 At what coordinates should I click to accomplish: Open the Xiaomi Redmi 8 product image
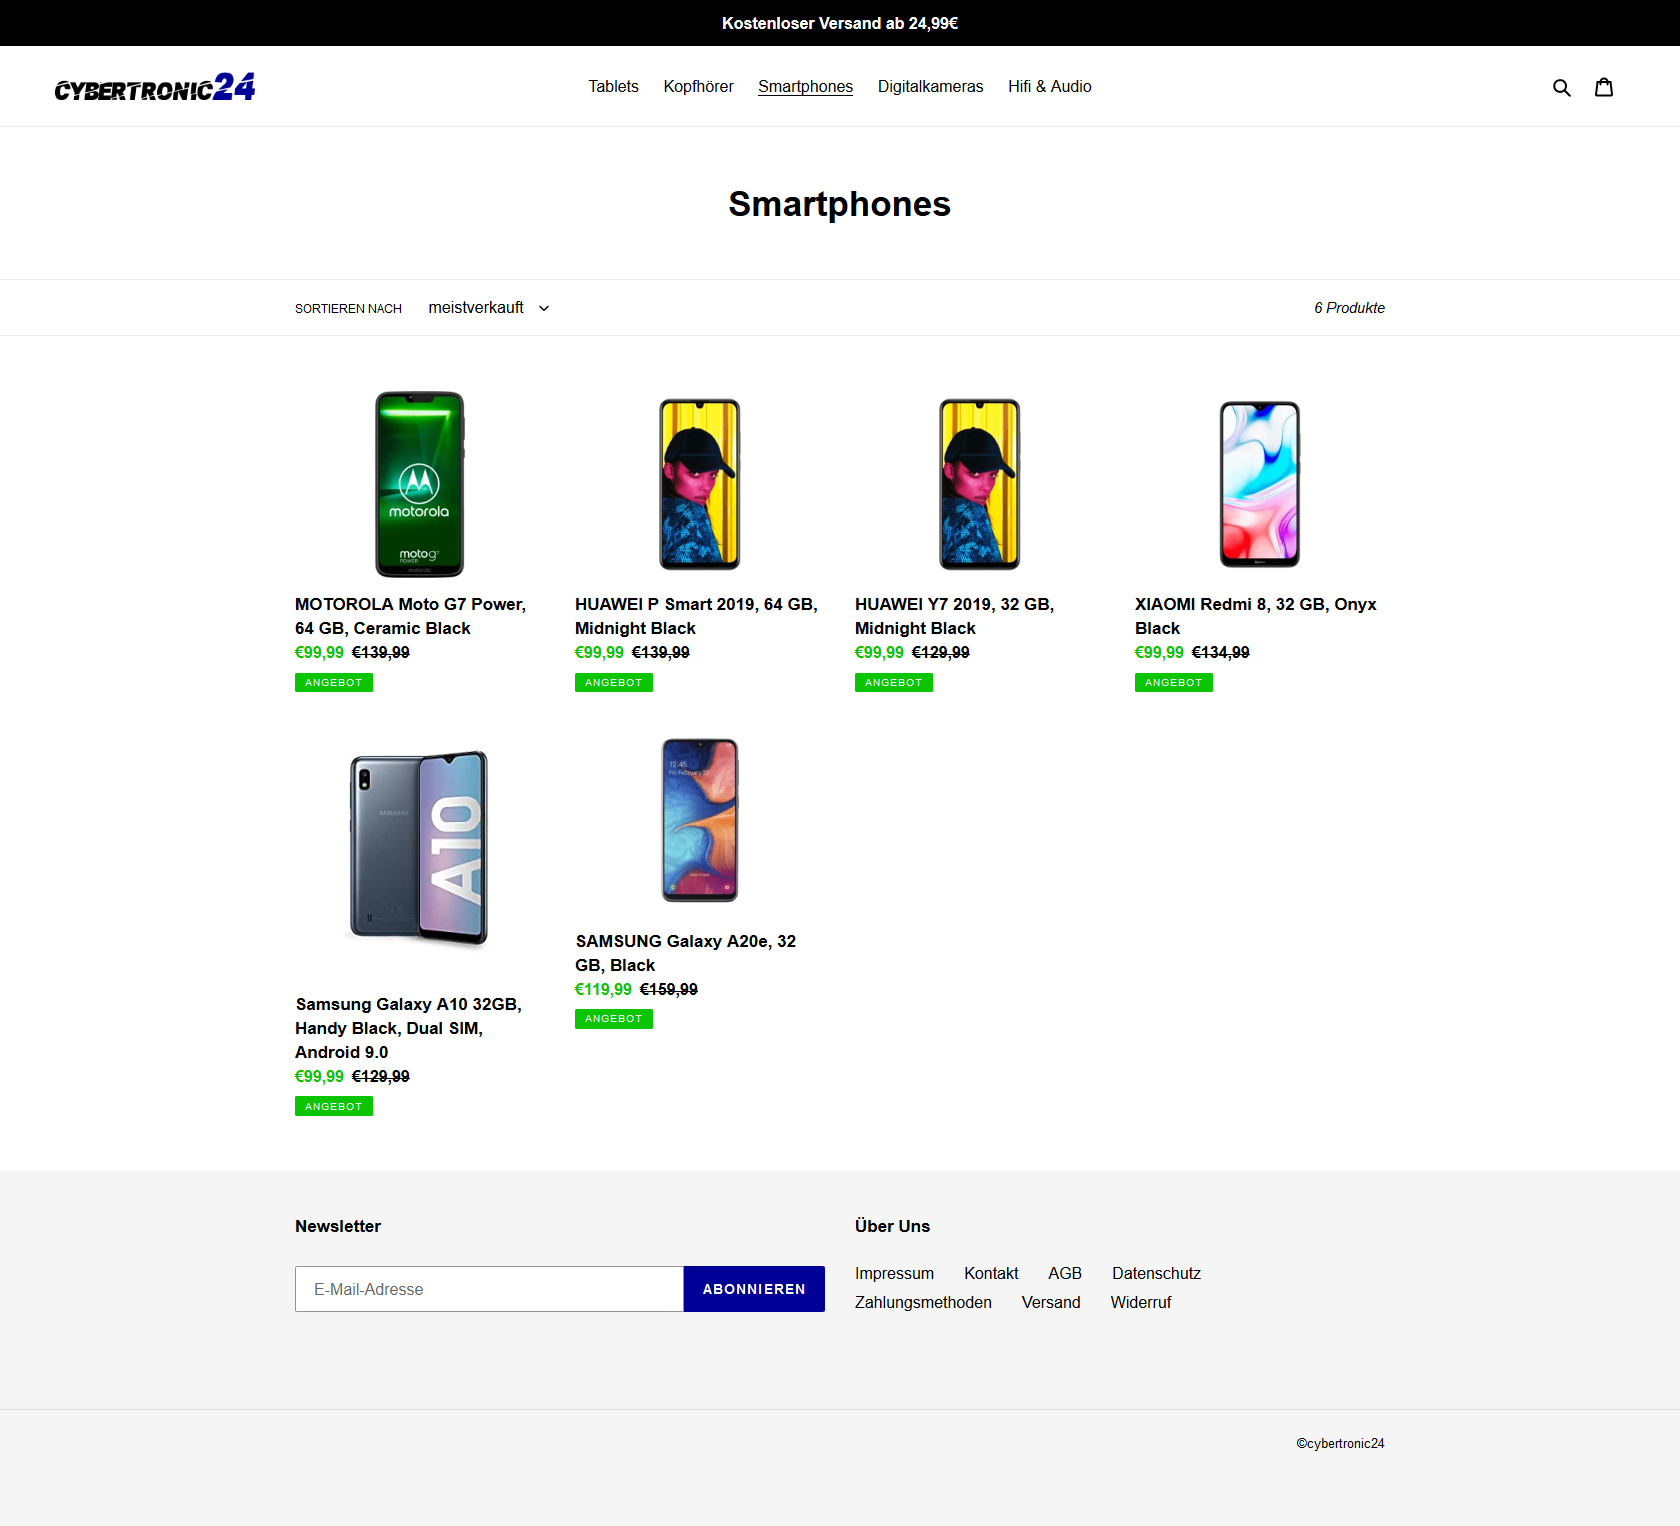coord(1260,484)
